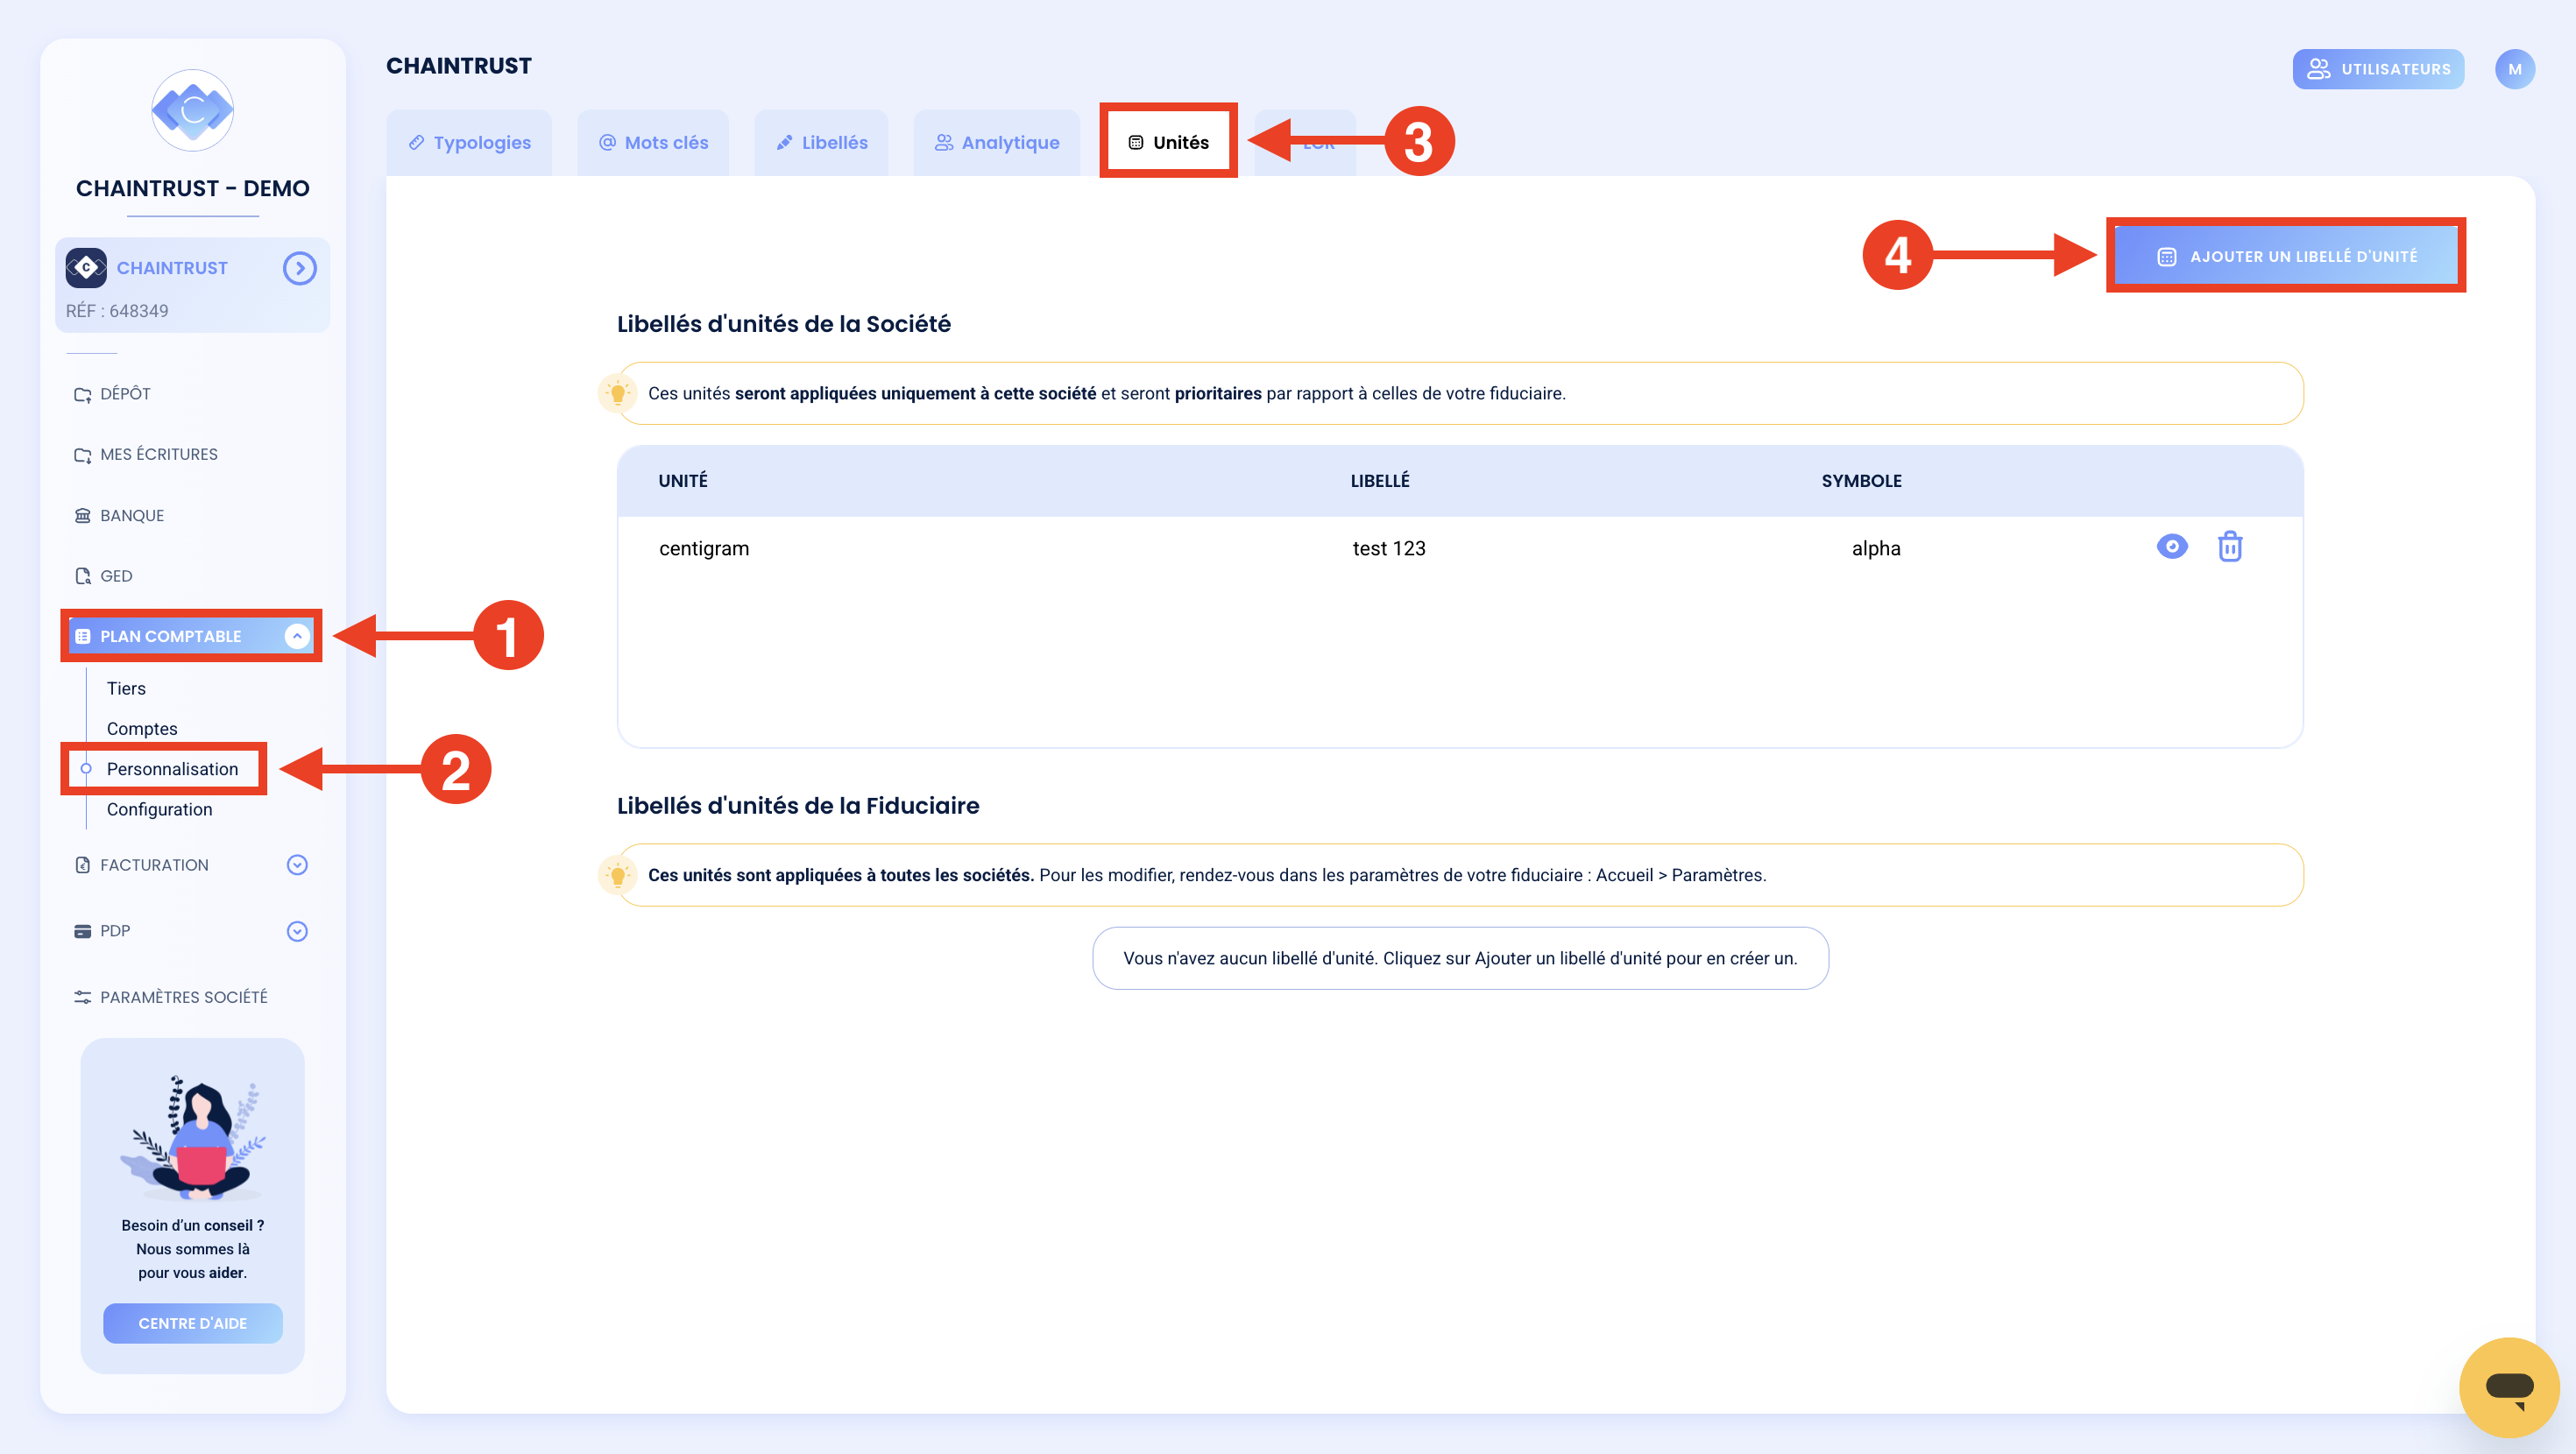The height and width of the screenshot is (1454, 2576).
Task: Click the GED document icon
Action: 82,576
